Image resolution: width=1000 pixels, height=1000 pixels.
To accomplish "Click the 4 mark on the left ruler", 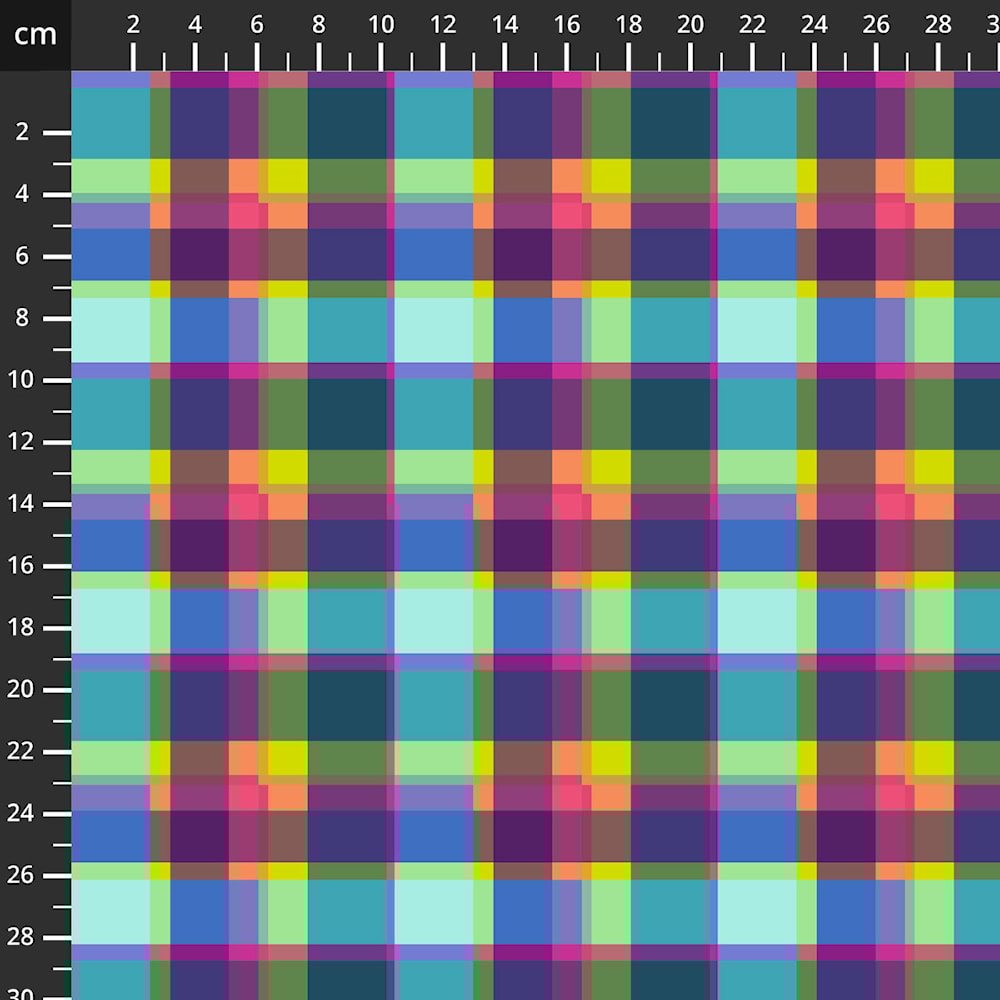I will [x=24, y=194].
